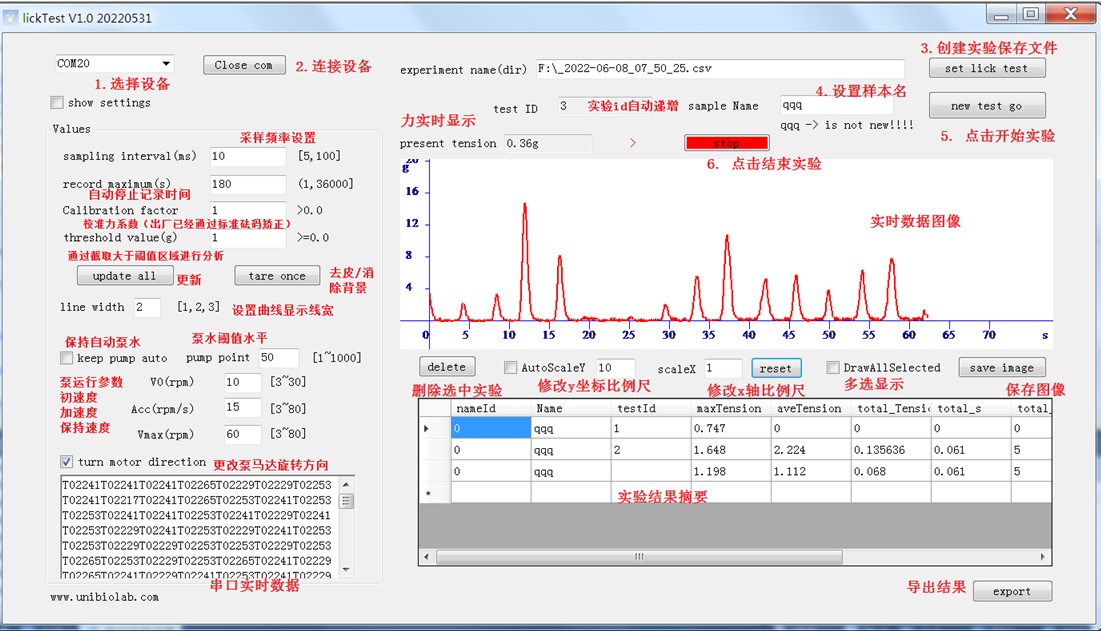Select the aveTension cell 2.224
This screenshot has height=631, width=1101.
pyautogui.click(x=811, y=450)
